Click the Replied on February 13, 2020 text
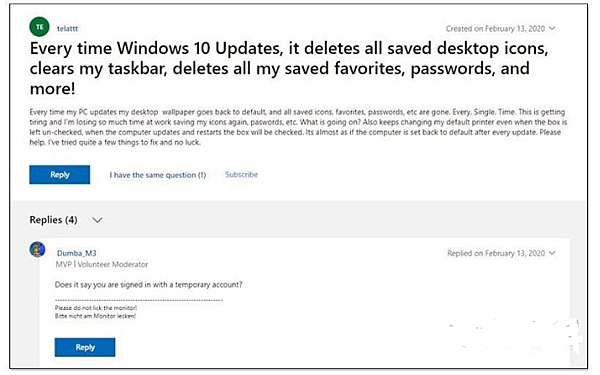 [x=496, y=253]
